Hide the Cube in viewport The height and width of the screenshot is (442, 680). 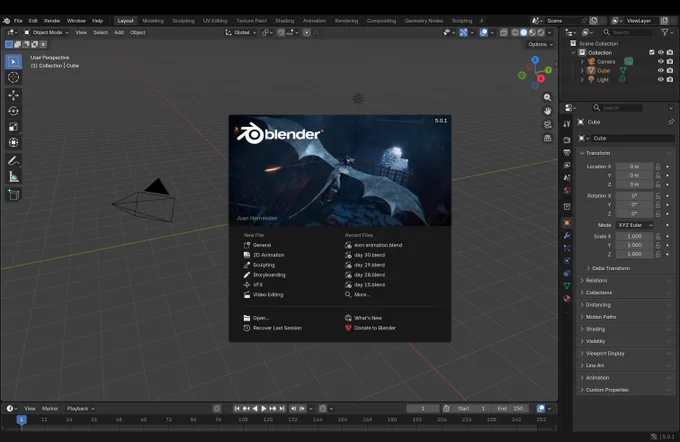[x=660, y=70]
